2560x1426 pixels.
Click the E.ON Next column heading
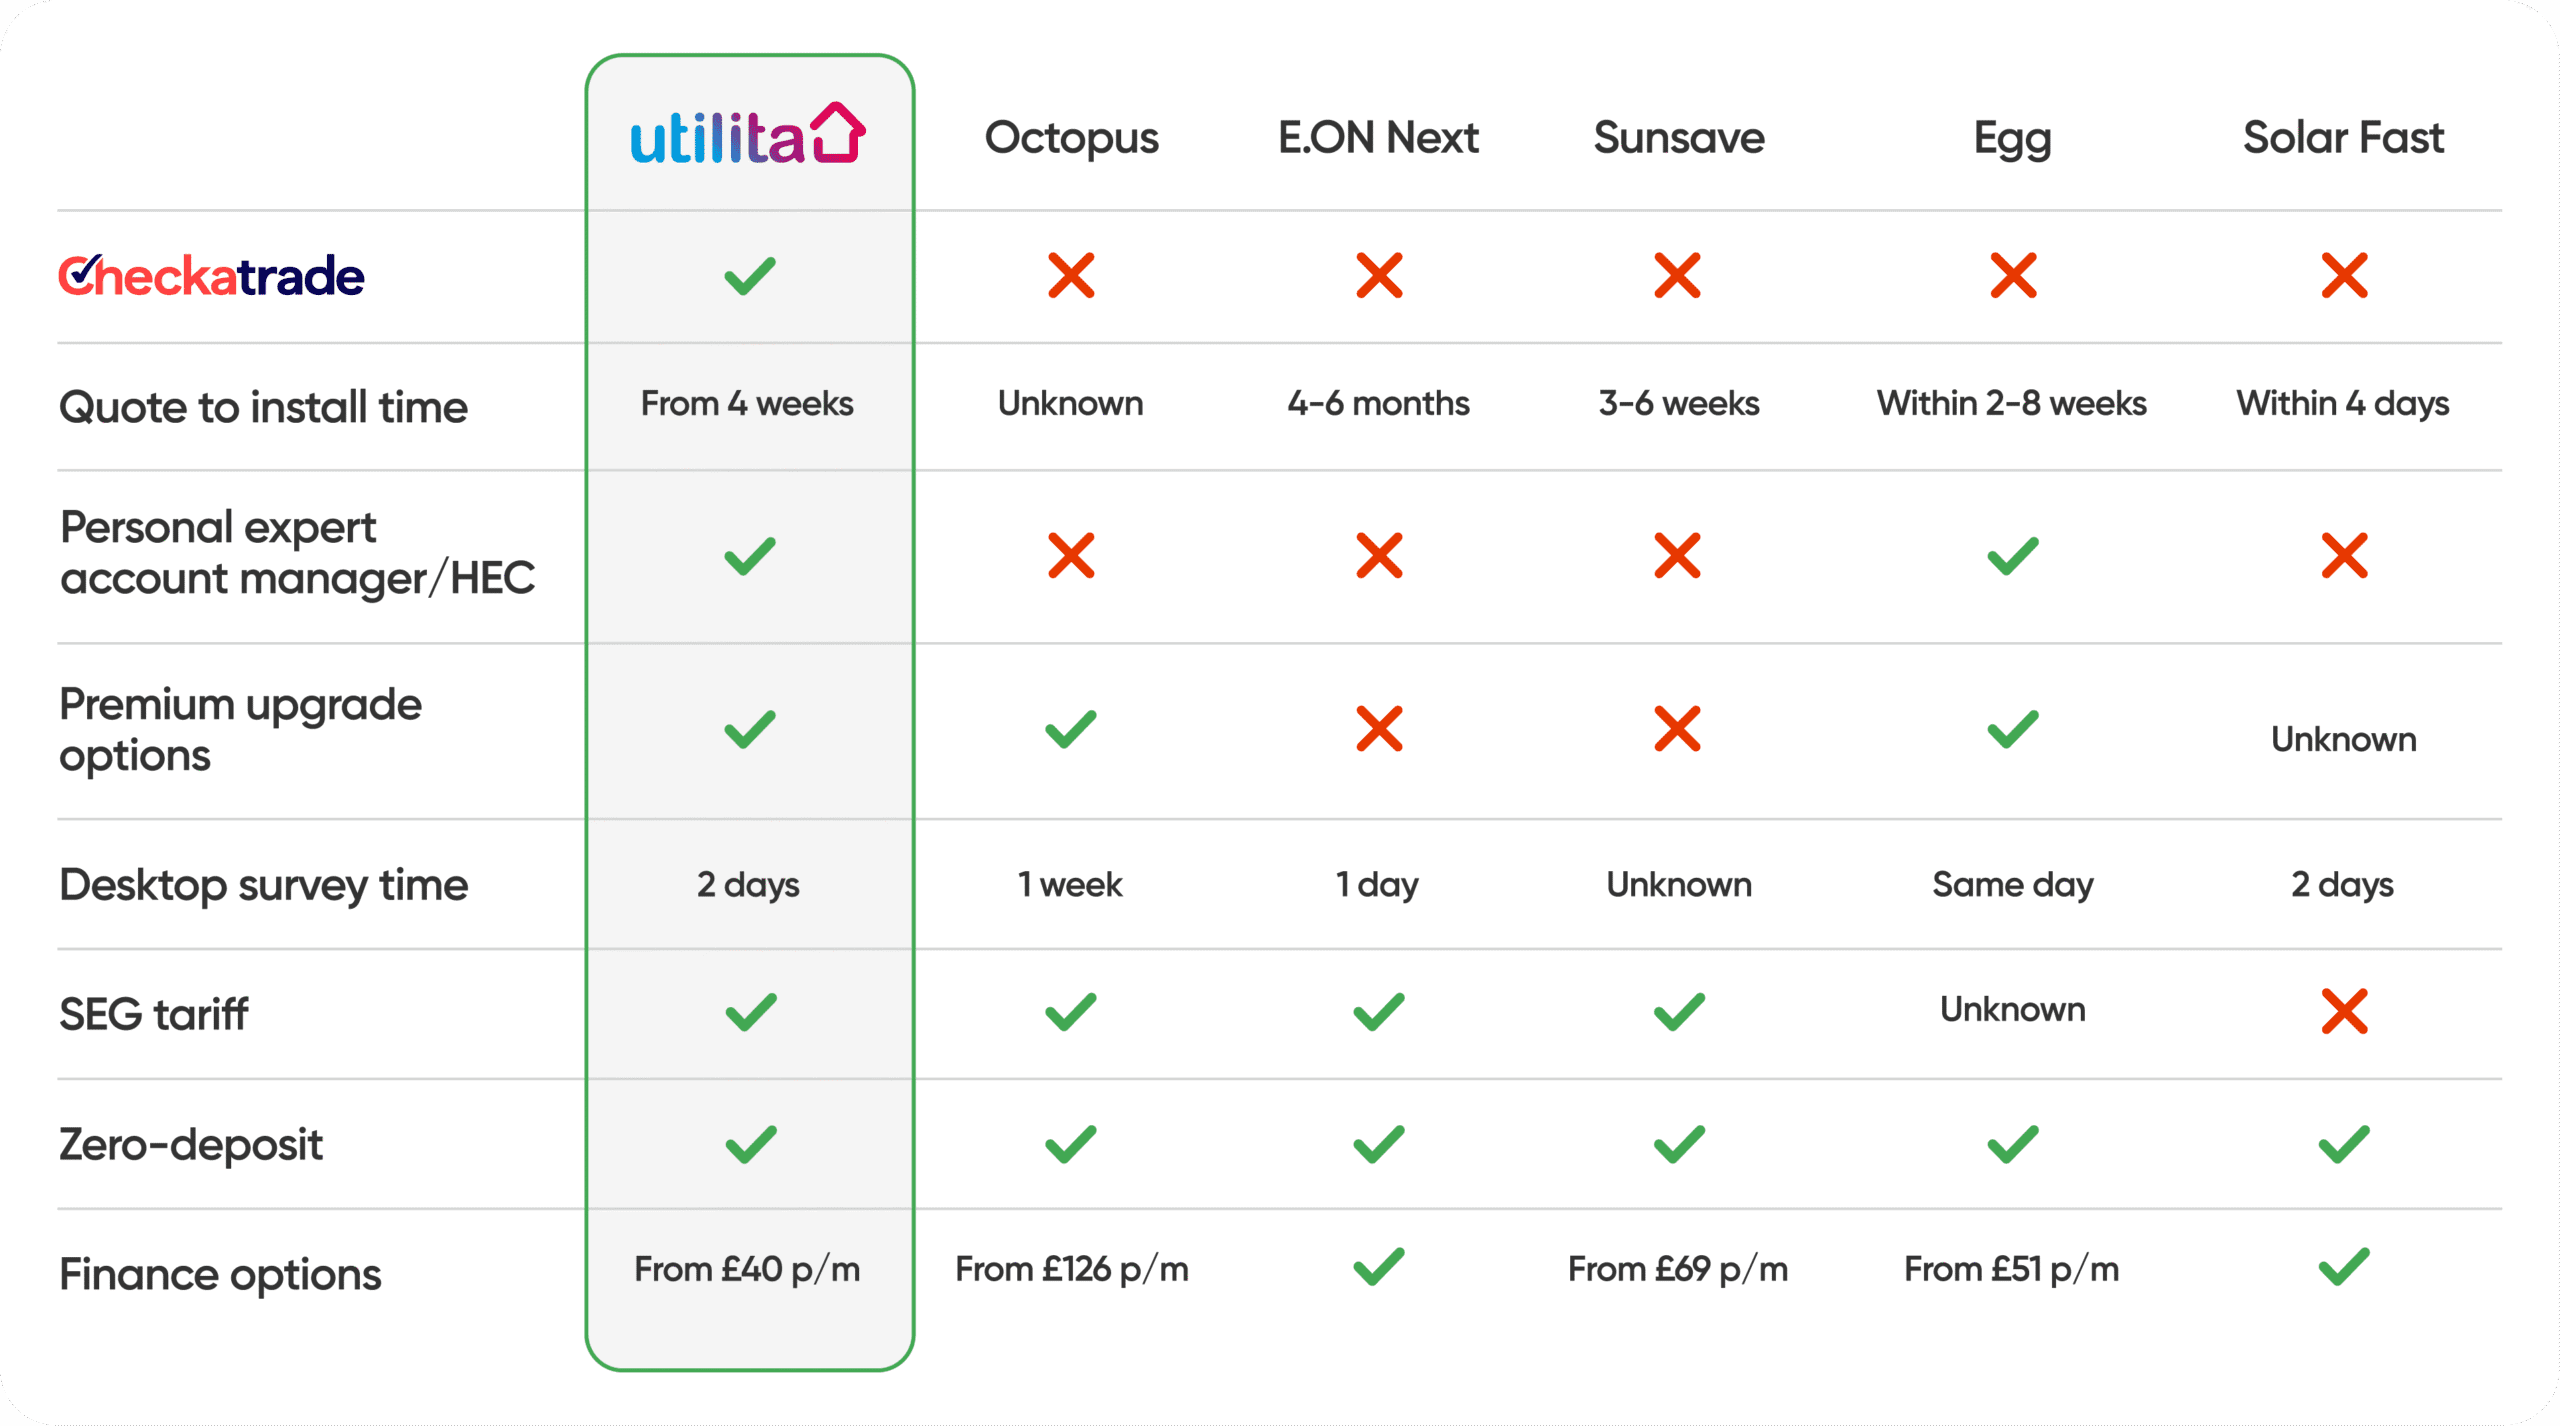[x=1378, y=138]
